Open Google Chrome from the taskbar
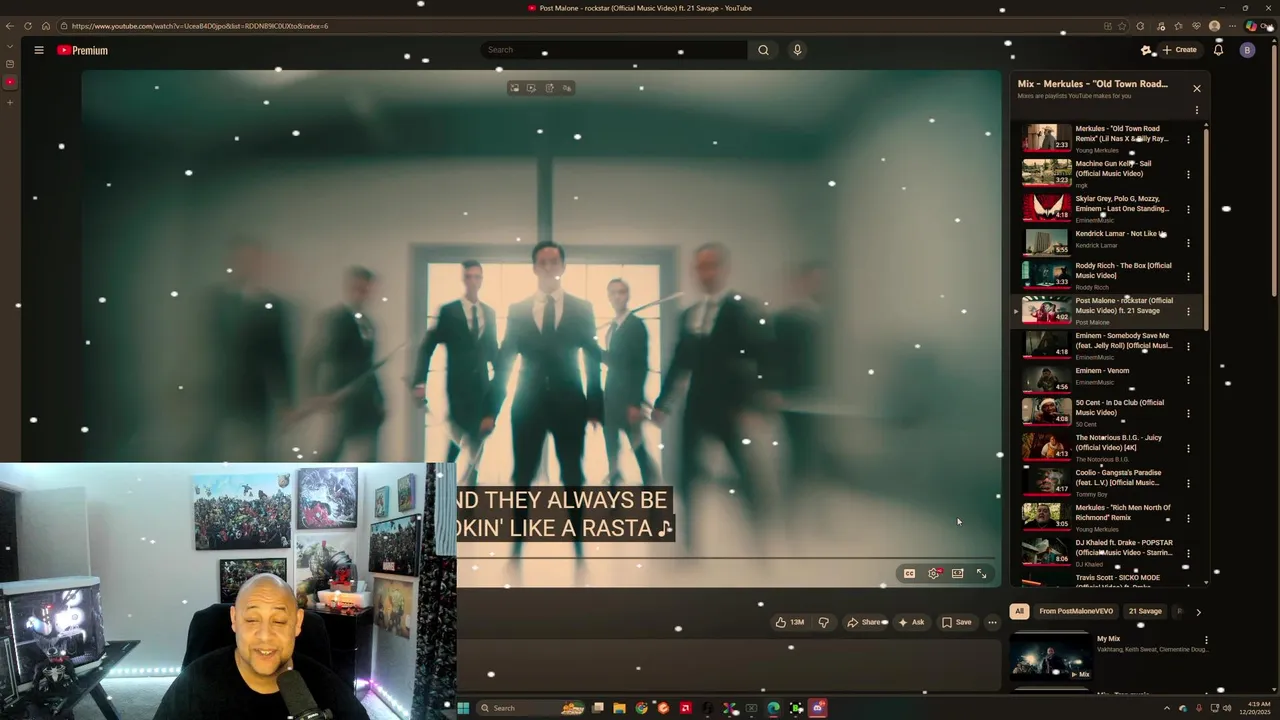 click(641, 708)
